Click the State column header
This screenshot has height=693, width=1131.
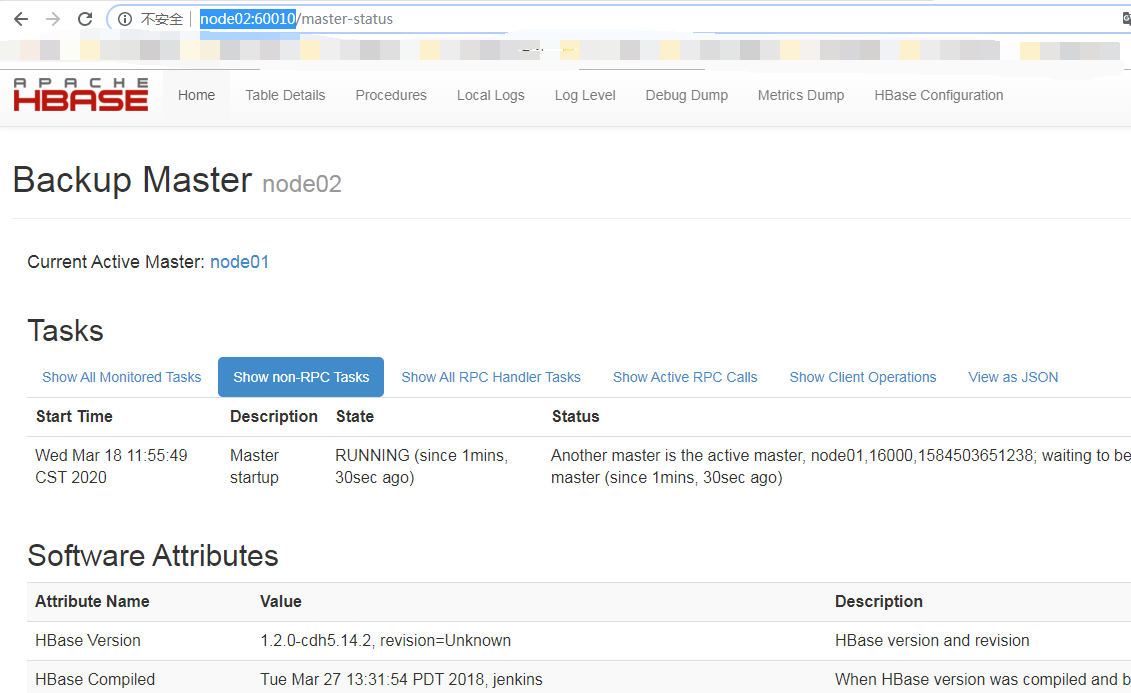pos(355,416)
